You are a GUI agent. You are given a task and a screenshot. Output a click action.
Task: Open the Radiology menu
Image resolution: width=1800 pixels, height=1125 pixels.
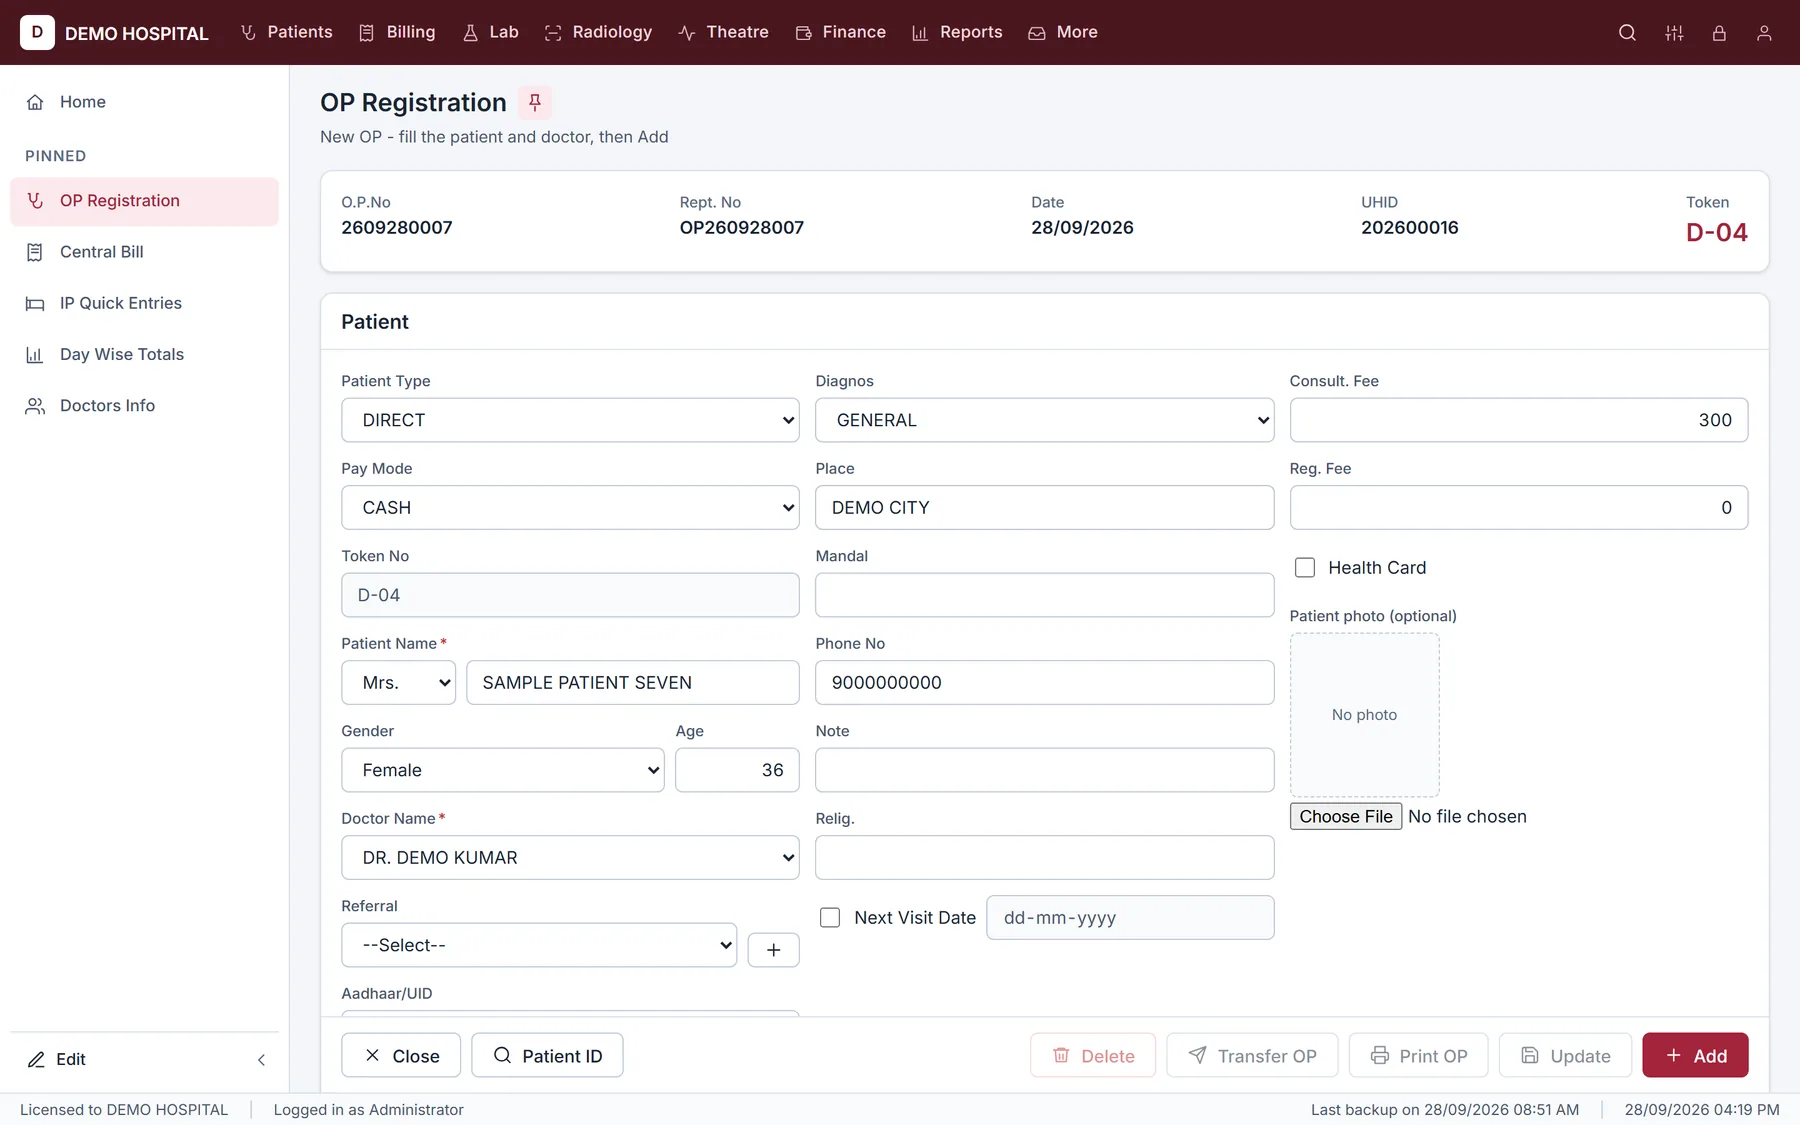click(x=599, y=32)
